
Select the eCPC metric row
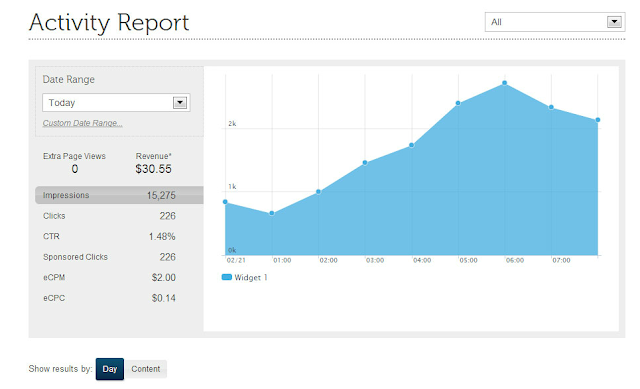pyautogui.click(x=109, y=298)
